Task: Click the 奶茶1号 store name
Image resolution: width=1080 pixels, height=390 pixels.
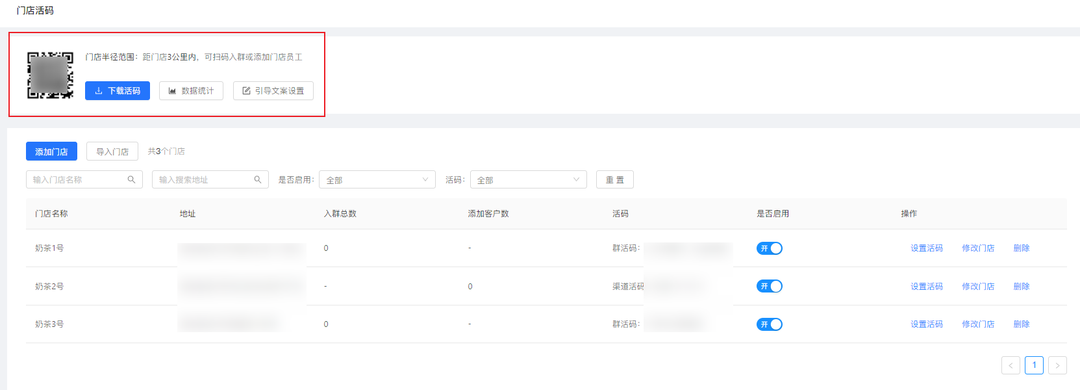Action: (50, 248)
